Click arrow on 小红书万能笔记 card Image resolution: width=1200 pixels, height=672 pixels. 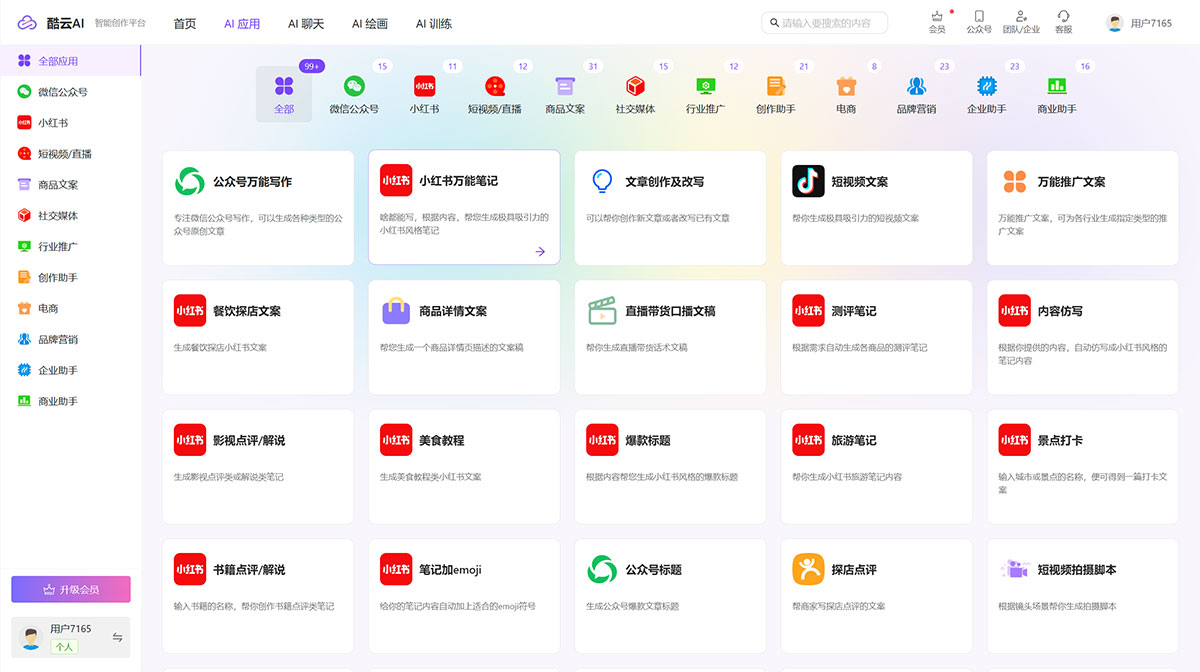click(x=540, y=252)
